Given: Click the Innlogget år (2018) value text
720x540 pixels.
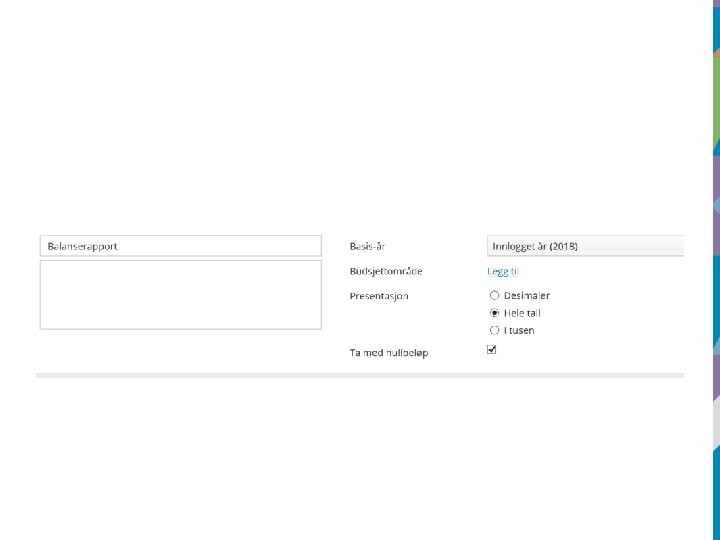Looking at the screenshot, I should (x=535, y=246).
